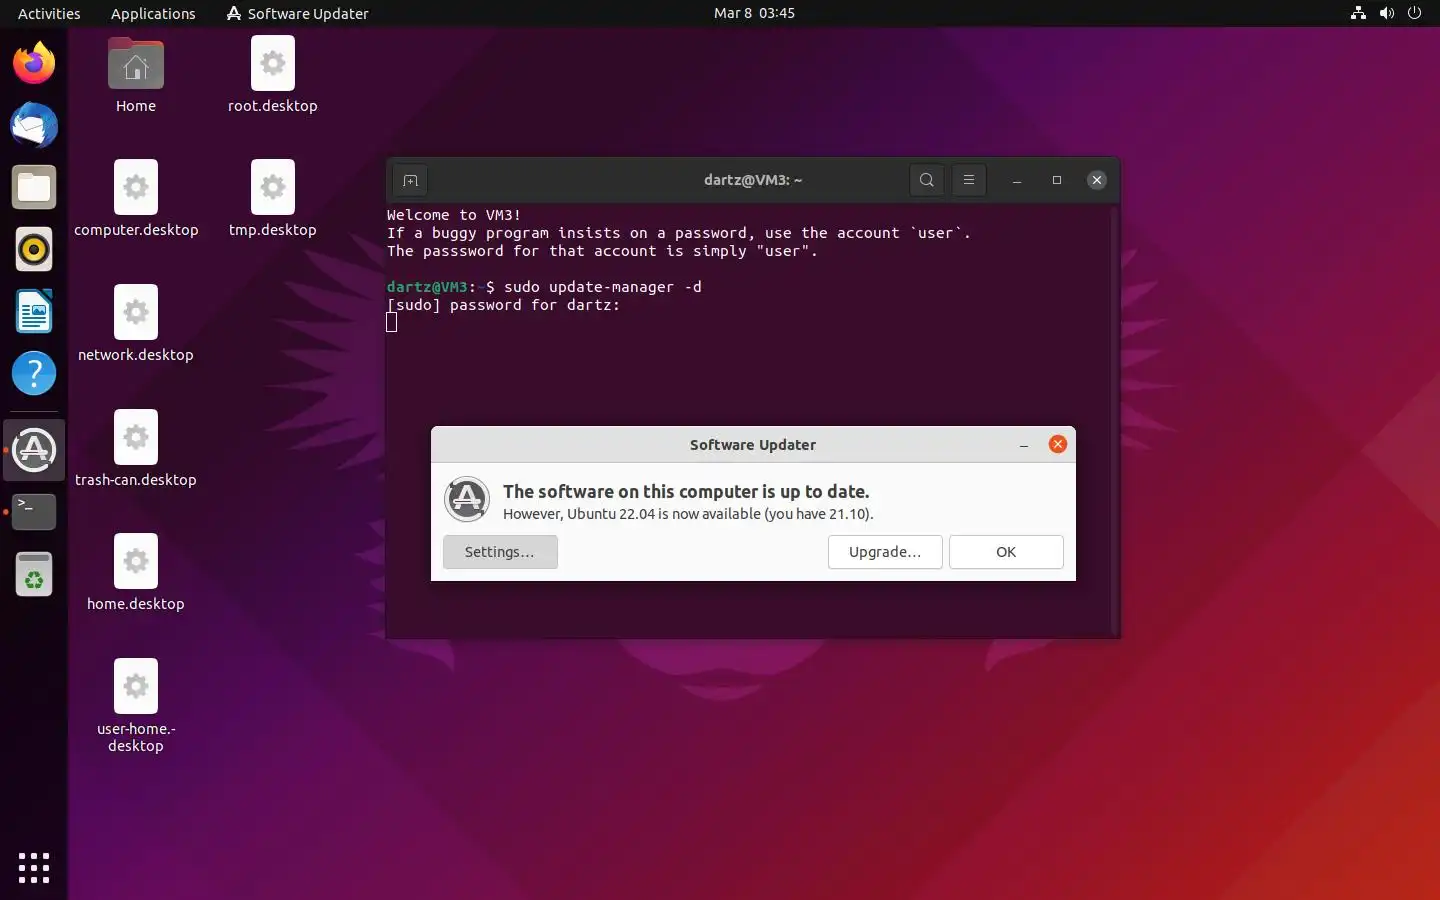Click the 'sudo update-manager -d' command text
This screenshot has height=900, width=1440.
point(603,287)
